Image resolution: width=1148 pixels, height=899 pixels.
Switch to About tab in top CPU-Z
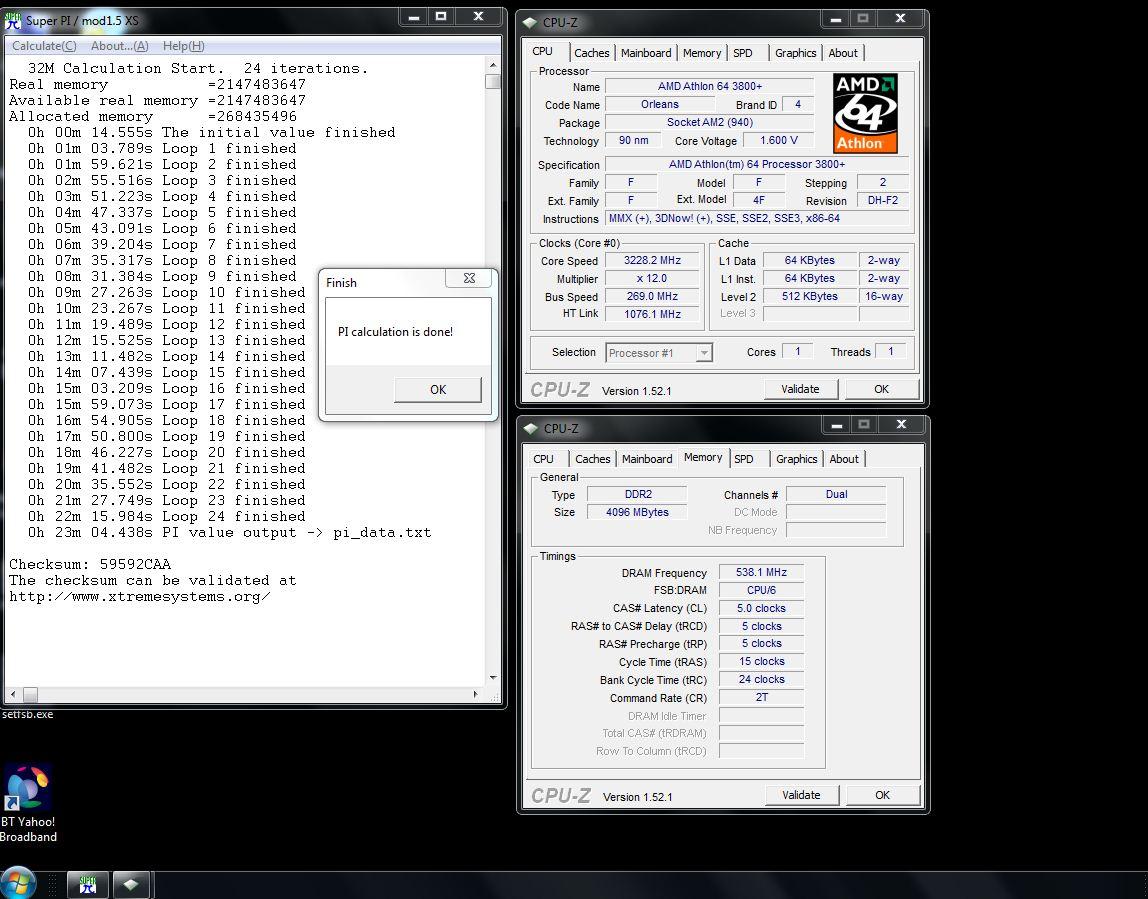pos(843,53)
